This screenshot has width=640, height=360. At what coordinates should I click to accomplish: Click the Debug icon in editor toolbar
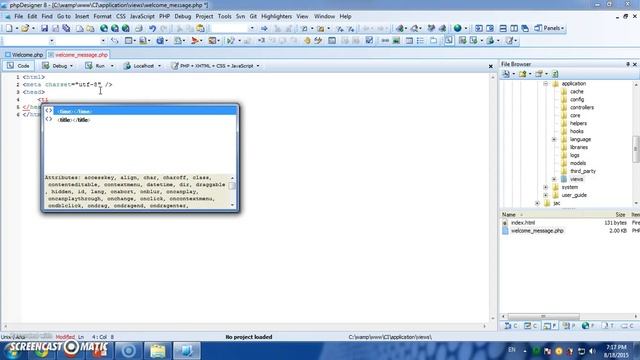click(46, 66)
